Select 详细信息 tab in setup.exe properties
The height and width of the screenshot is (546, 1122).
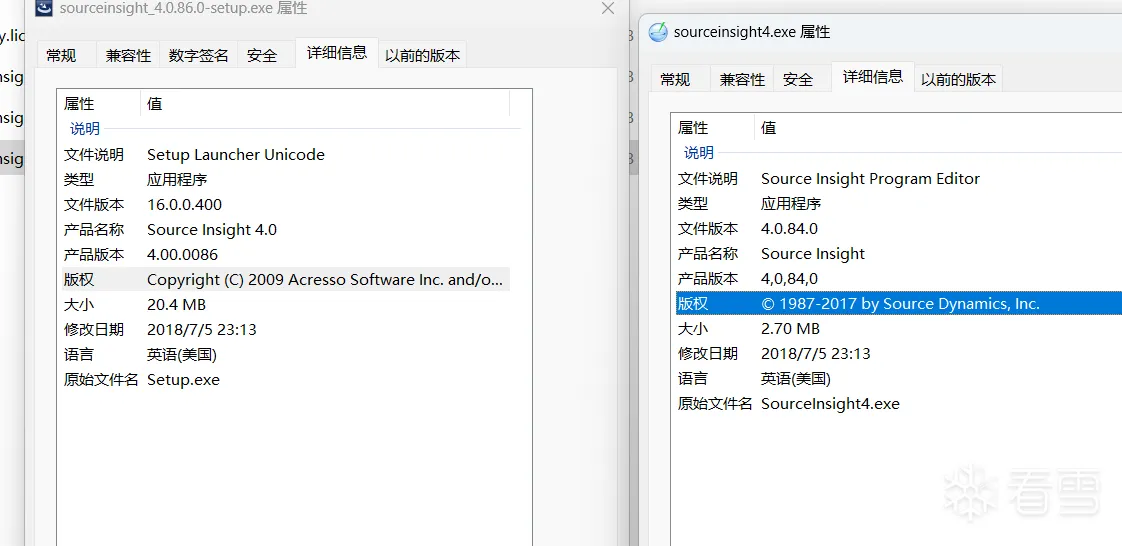click(x=336, y=53)
